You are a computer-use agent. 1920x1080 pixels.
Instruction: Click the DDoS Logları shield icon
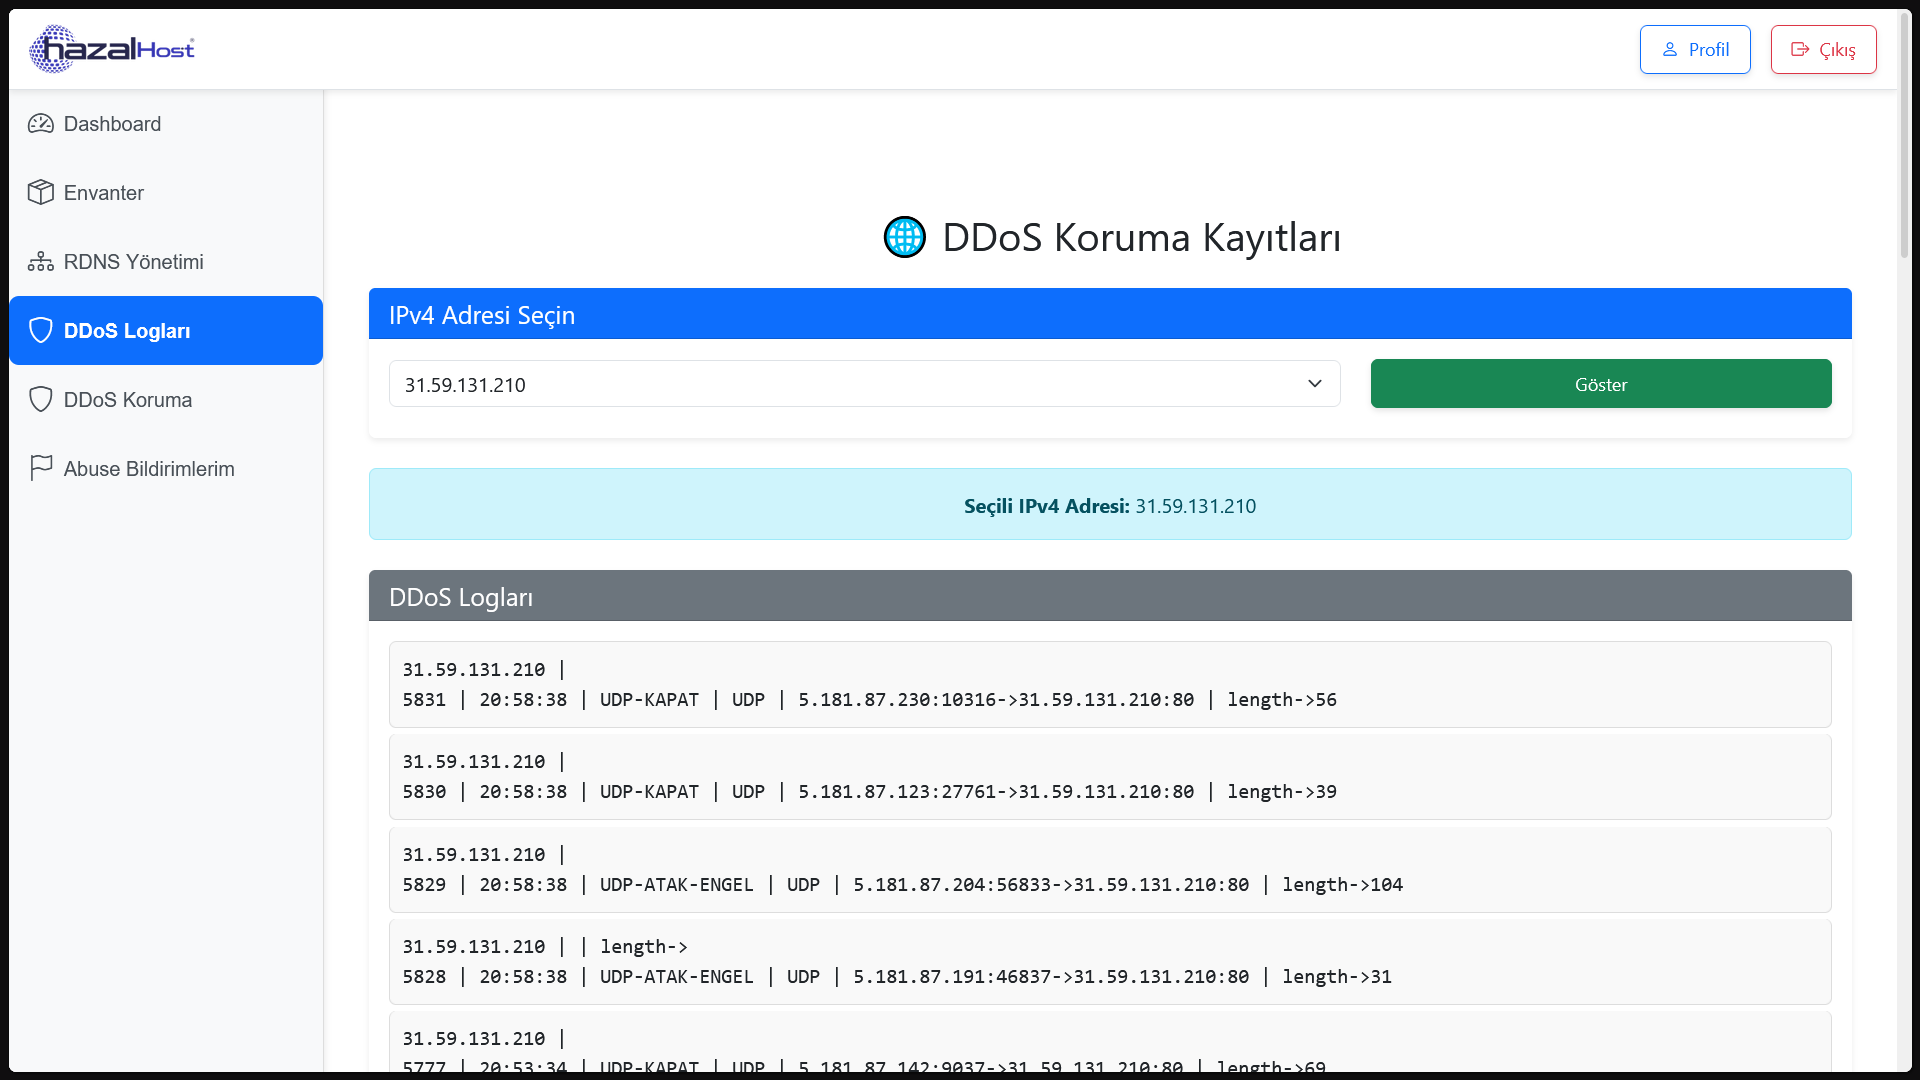click(41, 331)
